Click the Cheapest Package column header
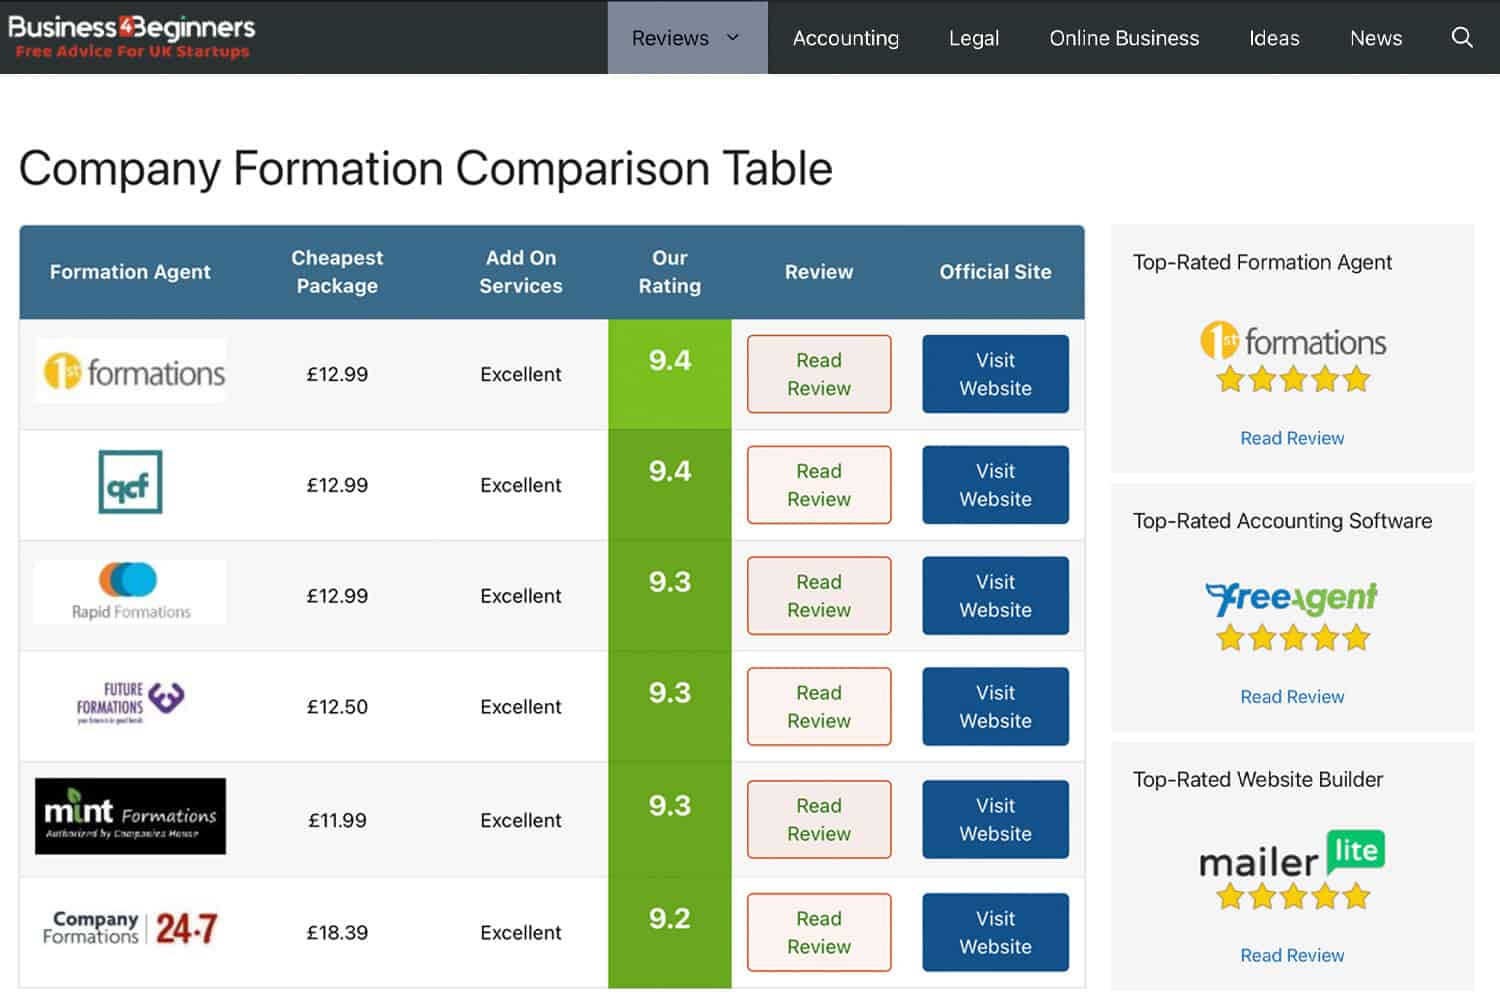Viewport: 1500px width, 1000px height. 337,272
